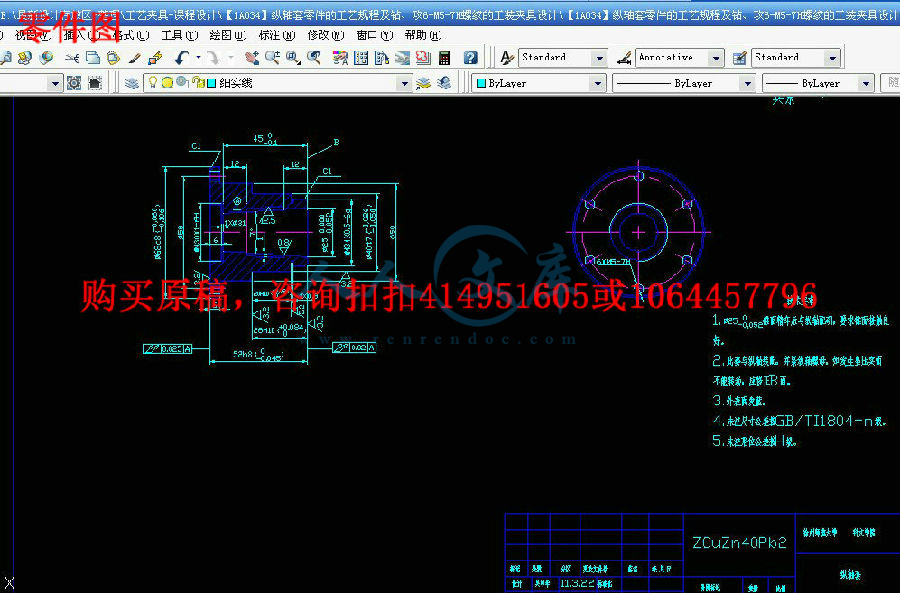Image resolution: width=900 pixels, height=593 pixels.
Task: Click the Zoom Previous icon
Action: (314, 57)
